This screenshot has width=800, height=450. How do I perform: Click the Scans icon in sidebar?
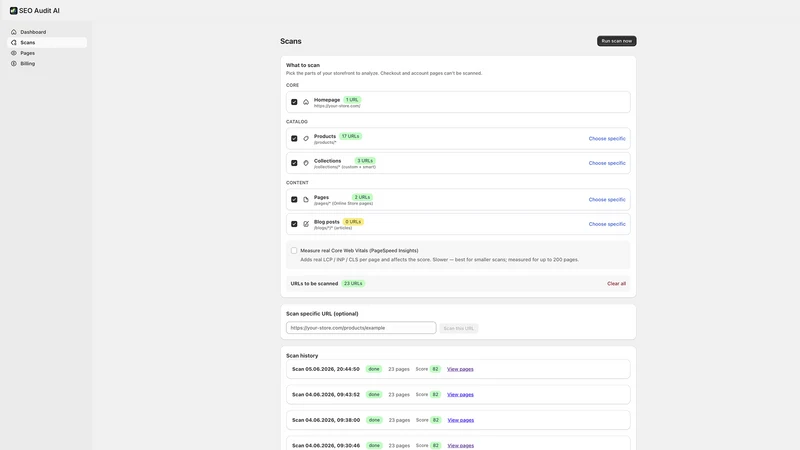click(x=14, y=42)
